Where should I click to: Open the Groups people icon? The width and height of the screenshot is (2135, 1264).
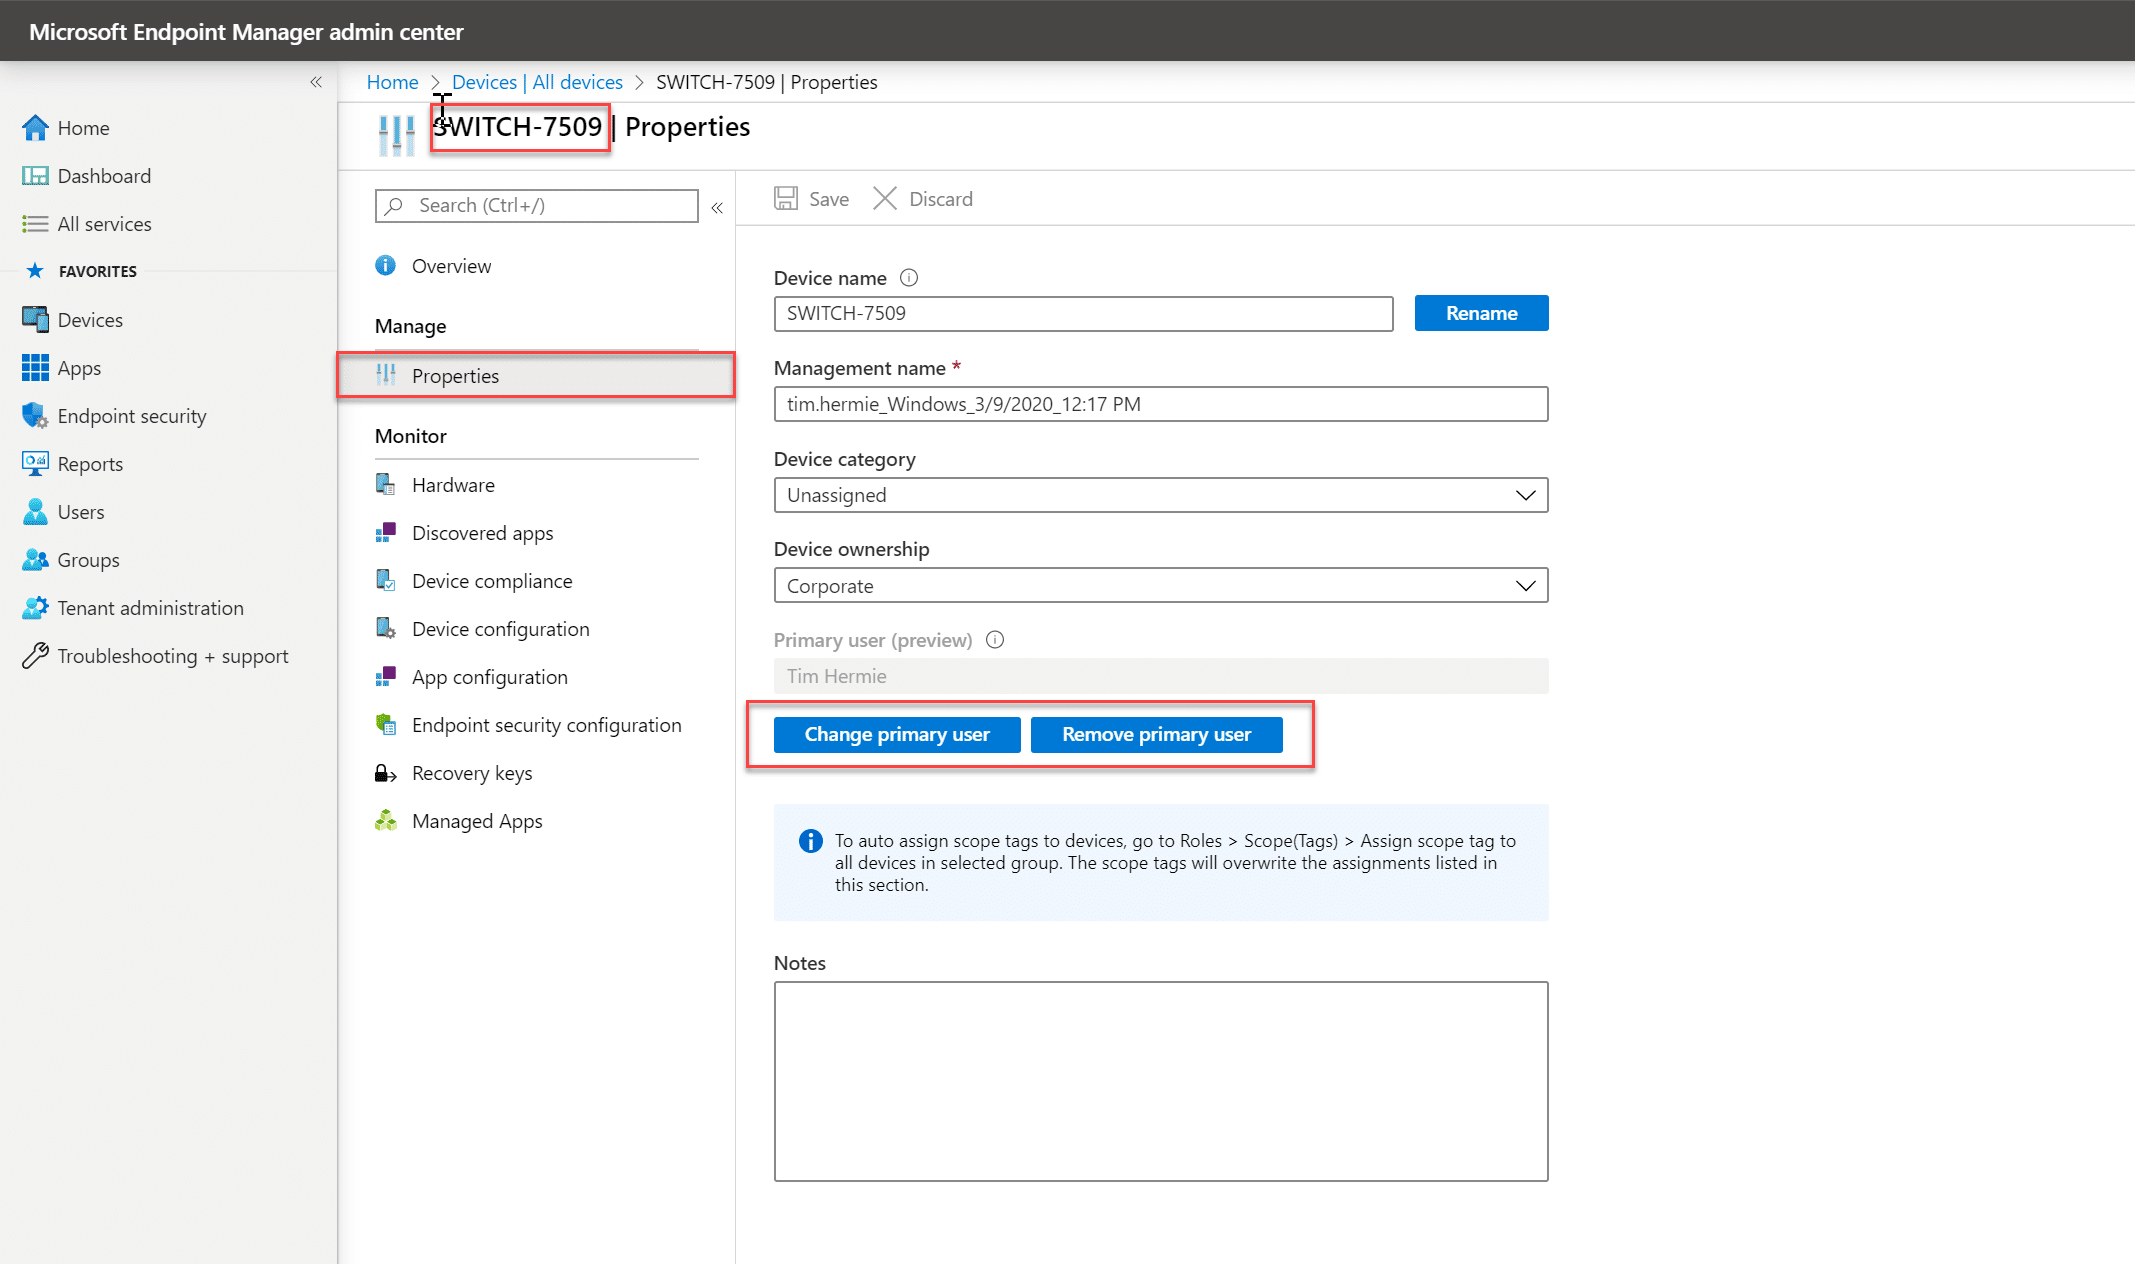tap(35, 560)
